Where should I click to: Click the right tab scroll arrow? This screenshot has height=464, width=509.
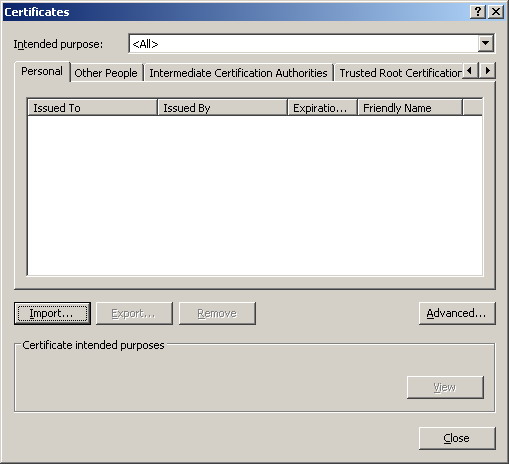point(488,71)
